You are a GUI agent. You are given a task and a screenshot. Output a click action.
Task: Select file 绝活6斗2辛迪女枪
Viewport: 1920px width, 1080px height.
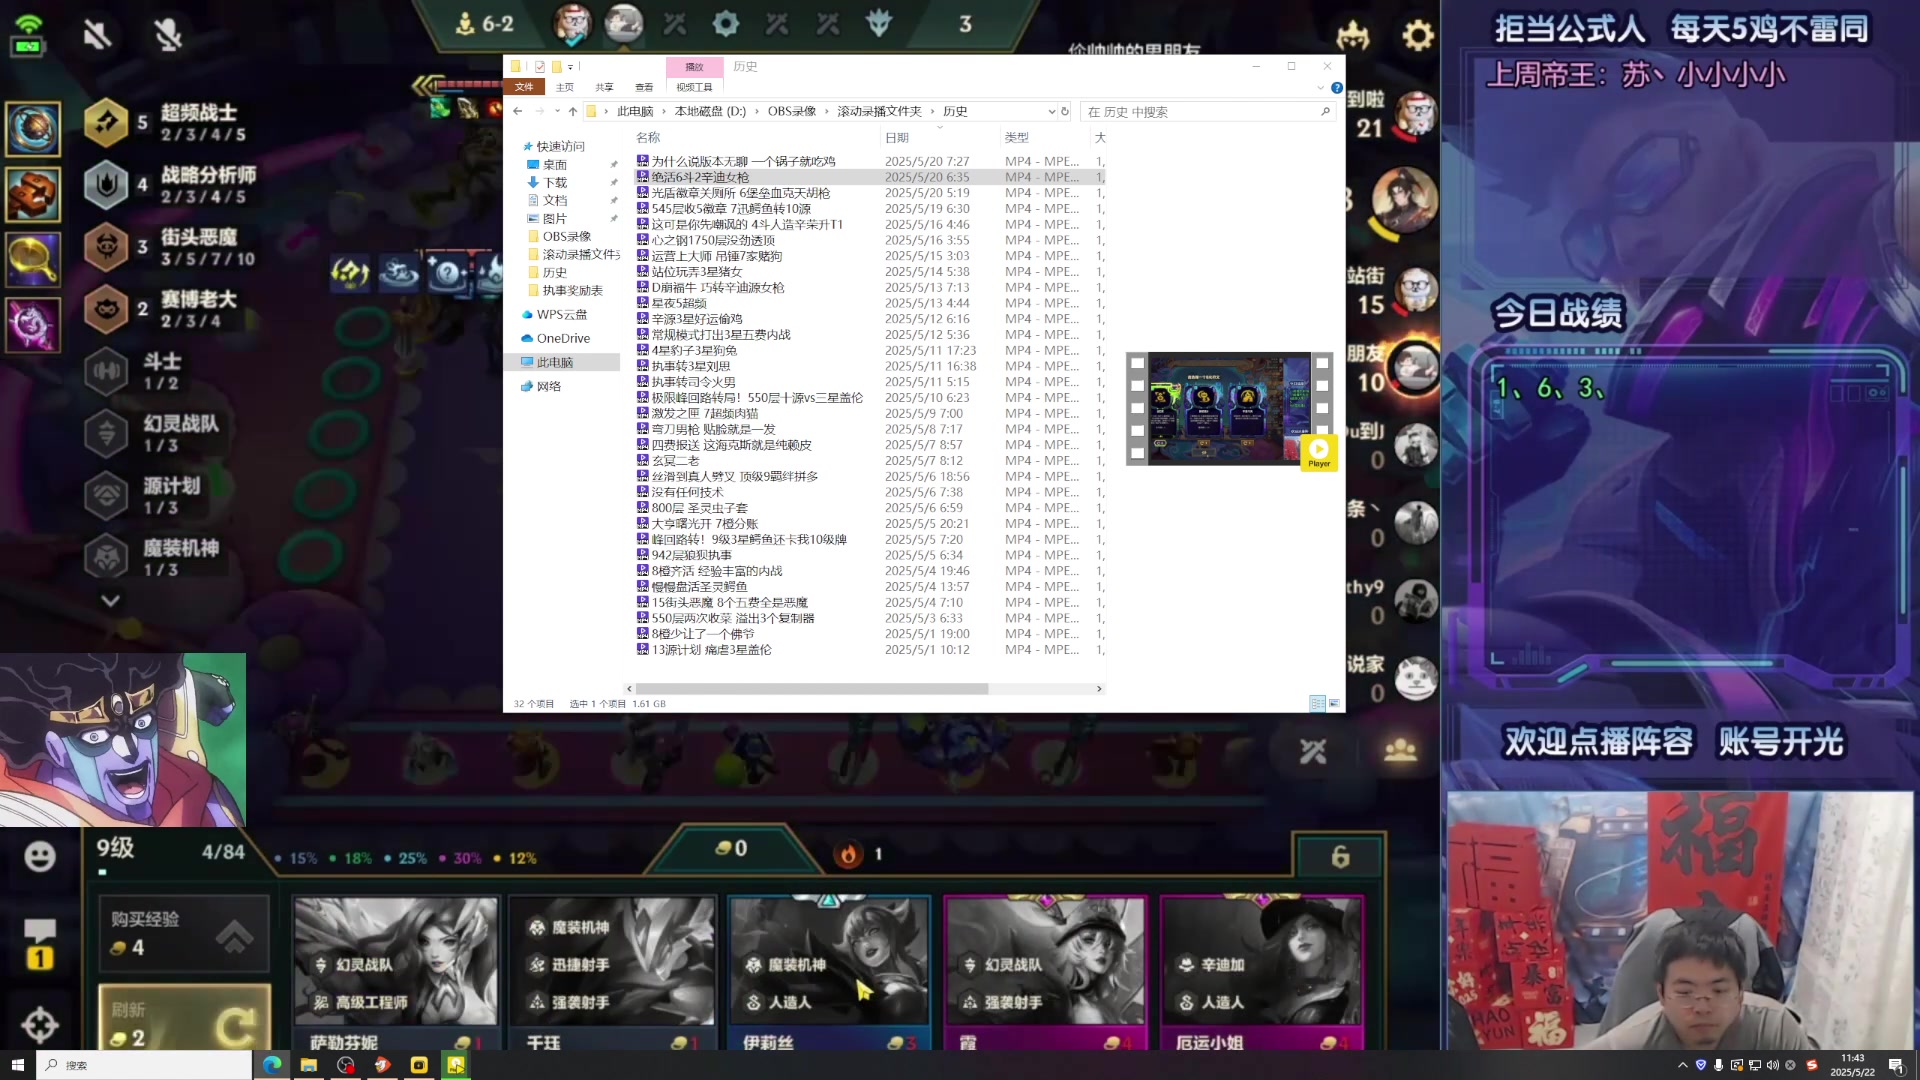pyautogui.click(x=870, y=177)
